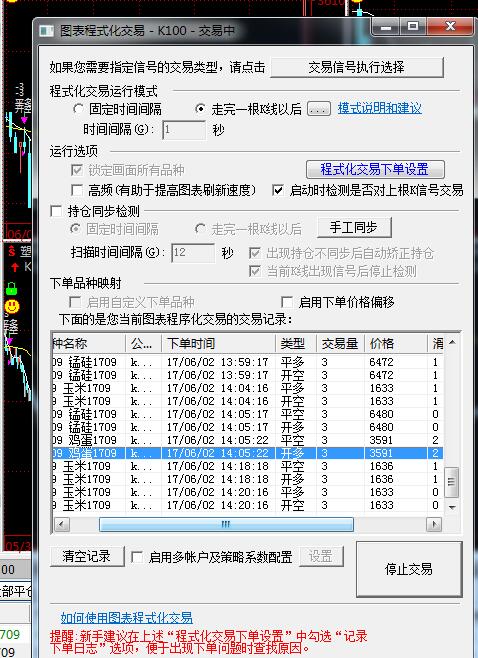Click the time interval seconds field

pyautogui.click(x=184, y=130)
